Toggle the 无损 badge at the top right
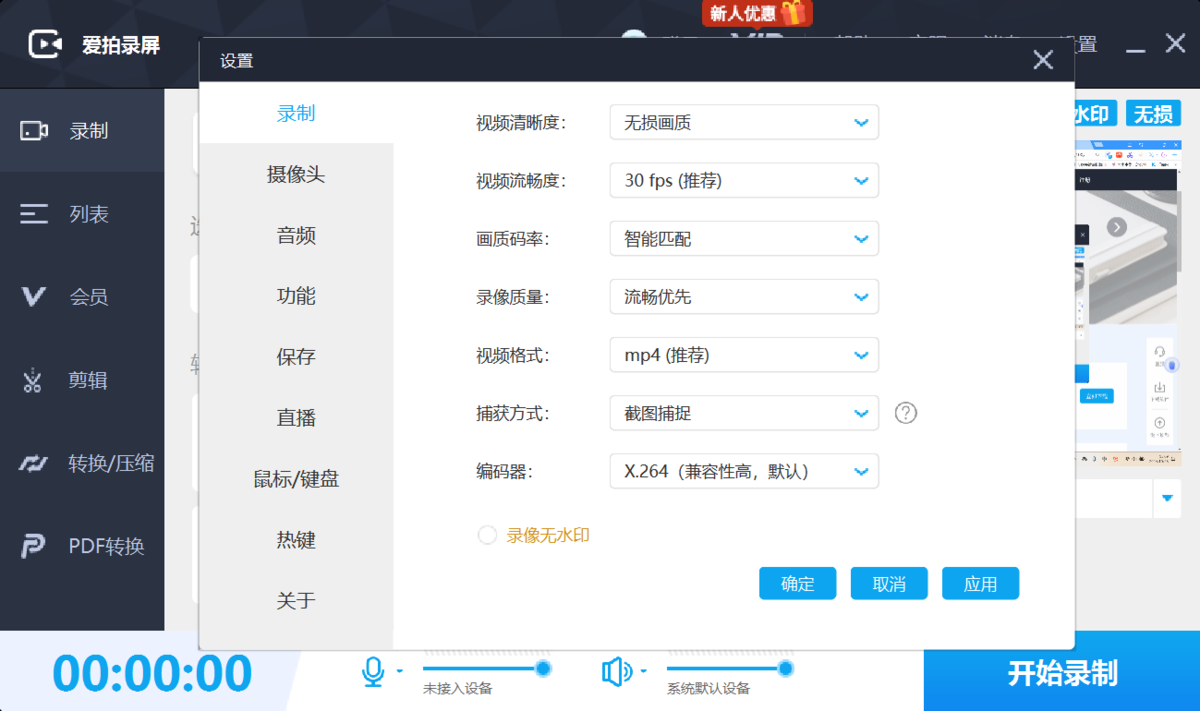The width and height of the screenshot is (1200, 711). click(x=1153, y=113)
